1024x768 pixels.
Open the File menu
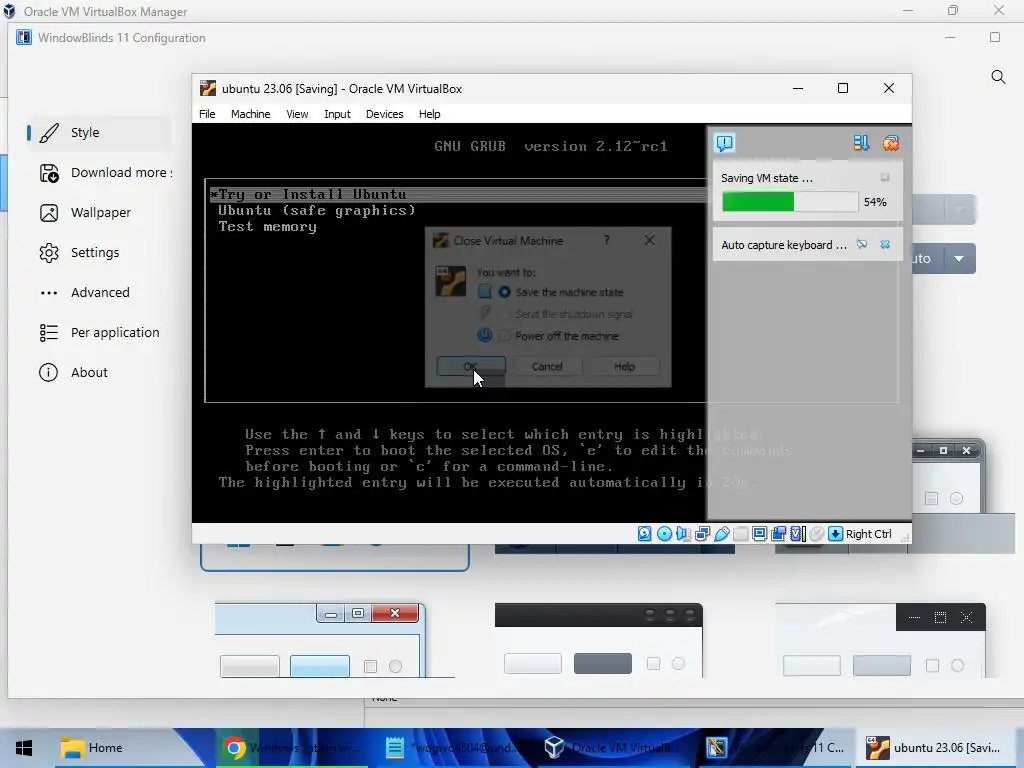(207, 114)
